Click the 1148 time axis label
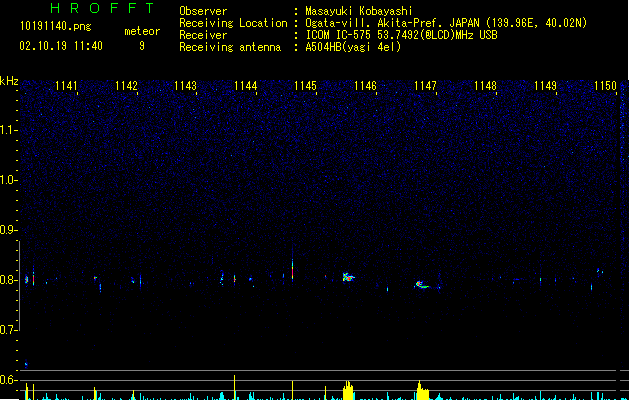Viewport: 629px width, 400px height. 485,86
